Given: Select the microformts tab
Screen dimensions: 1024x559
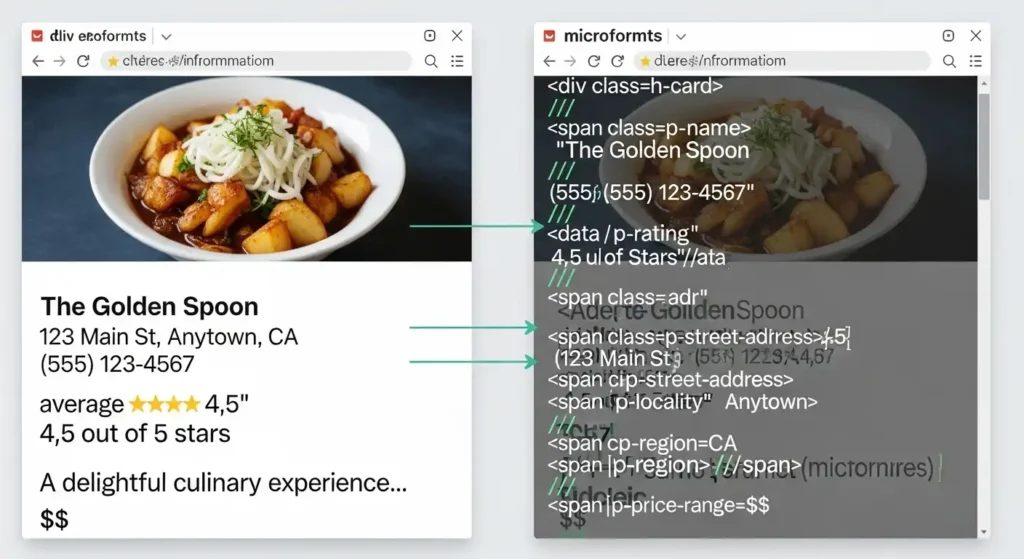Looking at the screenshot, I should click(x=605, y=36).
